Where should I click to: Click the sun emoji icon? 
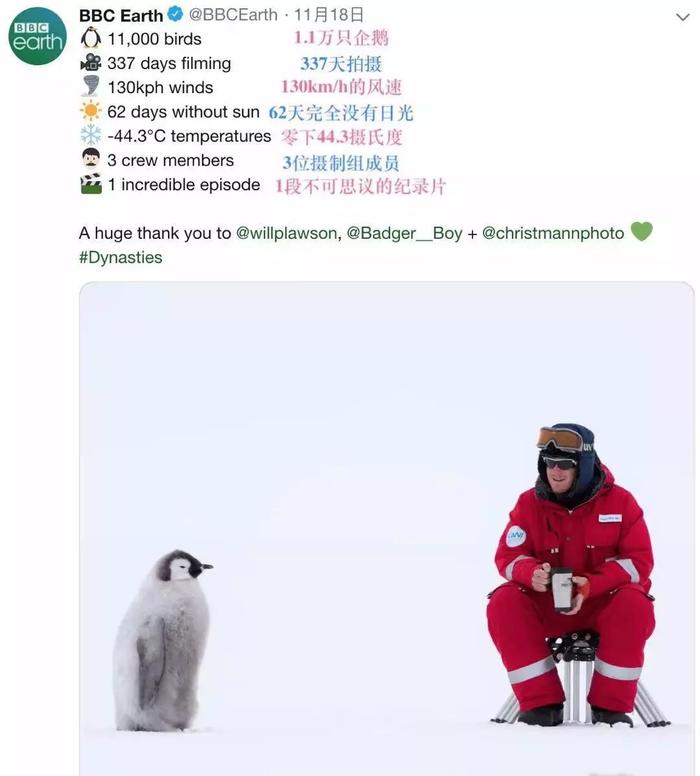[x=91, y=110]
